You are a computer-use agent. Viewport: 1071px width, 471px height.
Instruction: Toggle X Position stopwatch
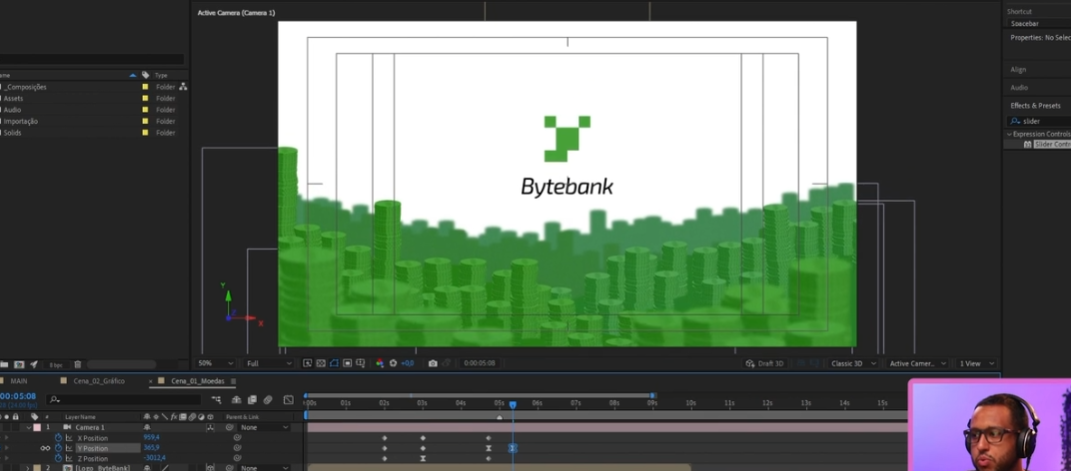[x=58, y=438]
